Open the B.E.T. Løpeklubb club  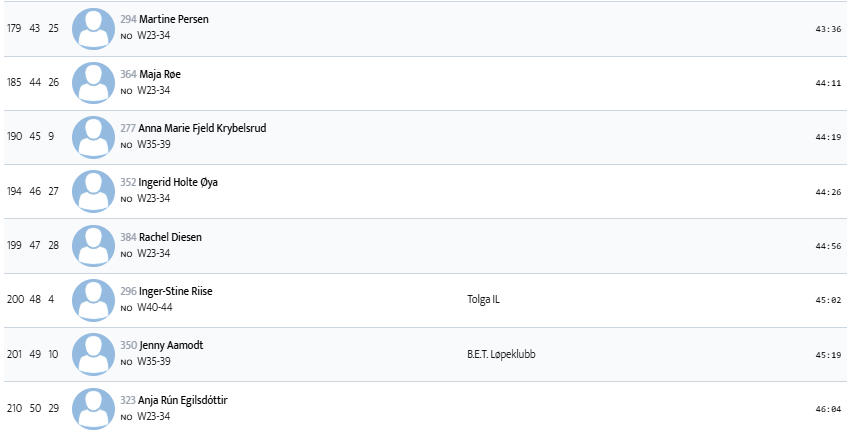click(x=501, y=353)
